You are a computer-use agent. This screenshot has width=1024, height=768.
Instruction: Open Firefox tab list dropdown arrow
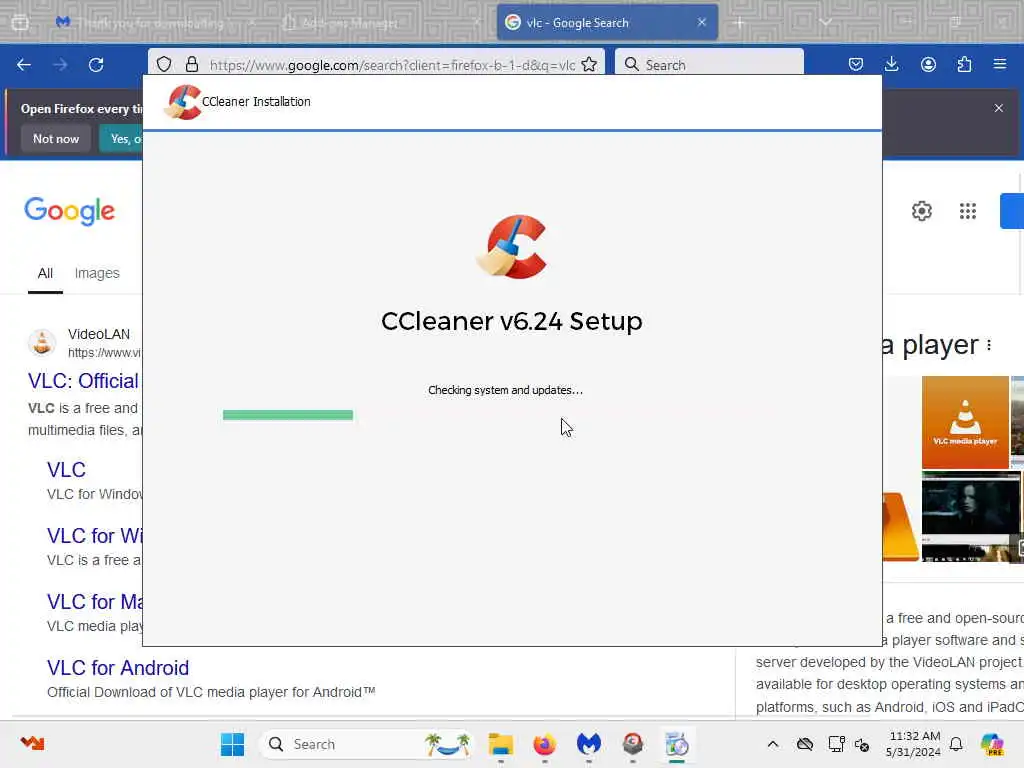825,22
